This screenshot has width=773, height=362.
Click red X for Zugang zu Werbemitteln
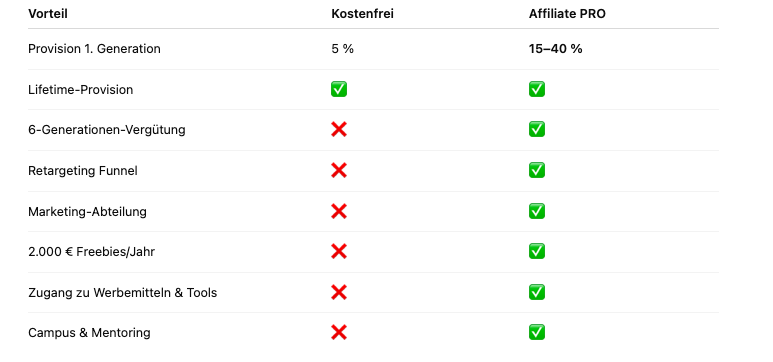[x=339, y=292]
